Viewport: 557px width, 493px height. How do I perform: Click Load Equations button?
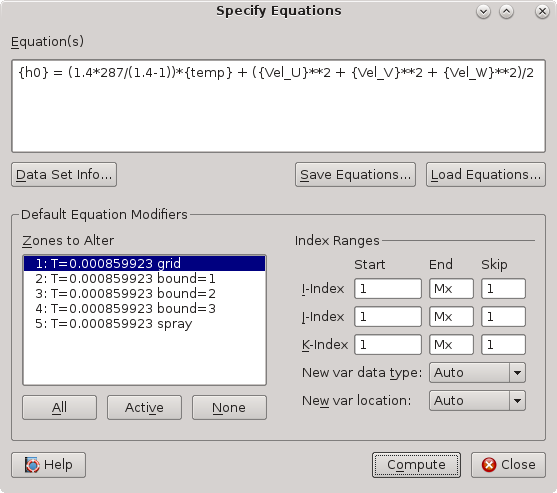pos(486,175)
